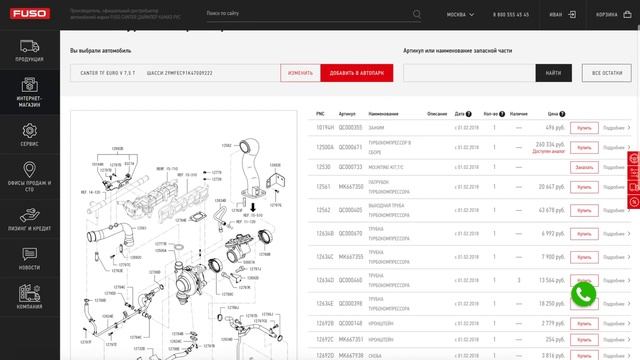Click price 20 667 руб.
The height and width of the screenshot is (360, 640).
[552, 187]
